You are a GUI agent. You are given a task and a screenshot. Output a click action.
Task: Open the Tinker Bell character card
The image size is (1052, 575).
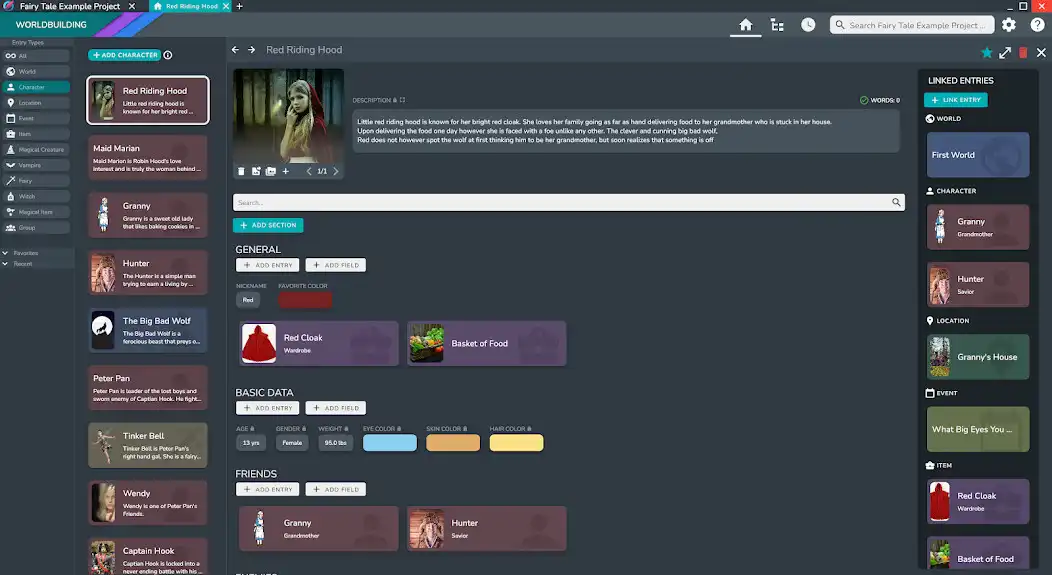pyautogui.click(x=148, y=445)
